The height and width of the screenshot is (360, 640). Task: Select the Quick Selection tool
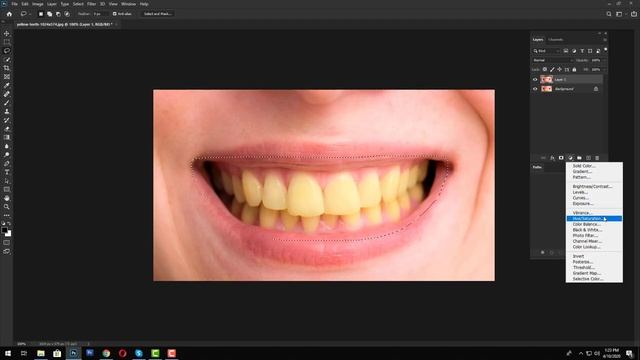(7, 60)
